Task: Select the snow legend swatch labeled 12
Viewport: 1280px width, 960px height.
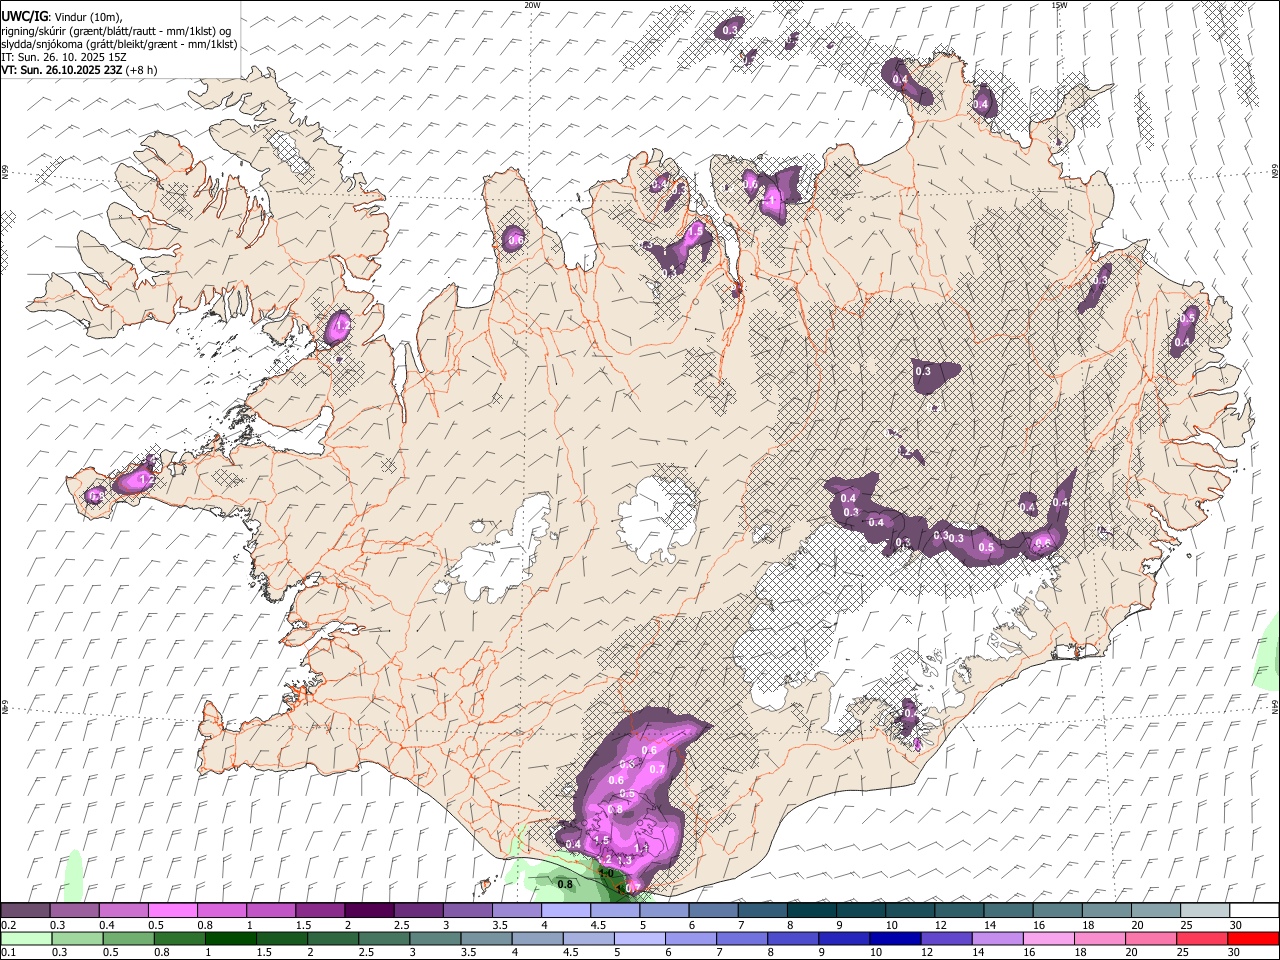Action: coord(959,911)
